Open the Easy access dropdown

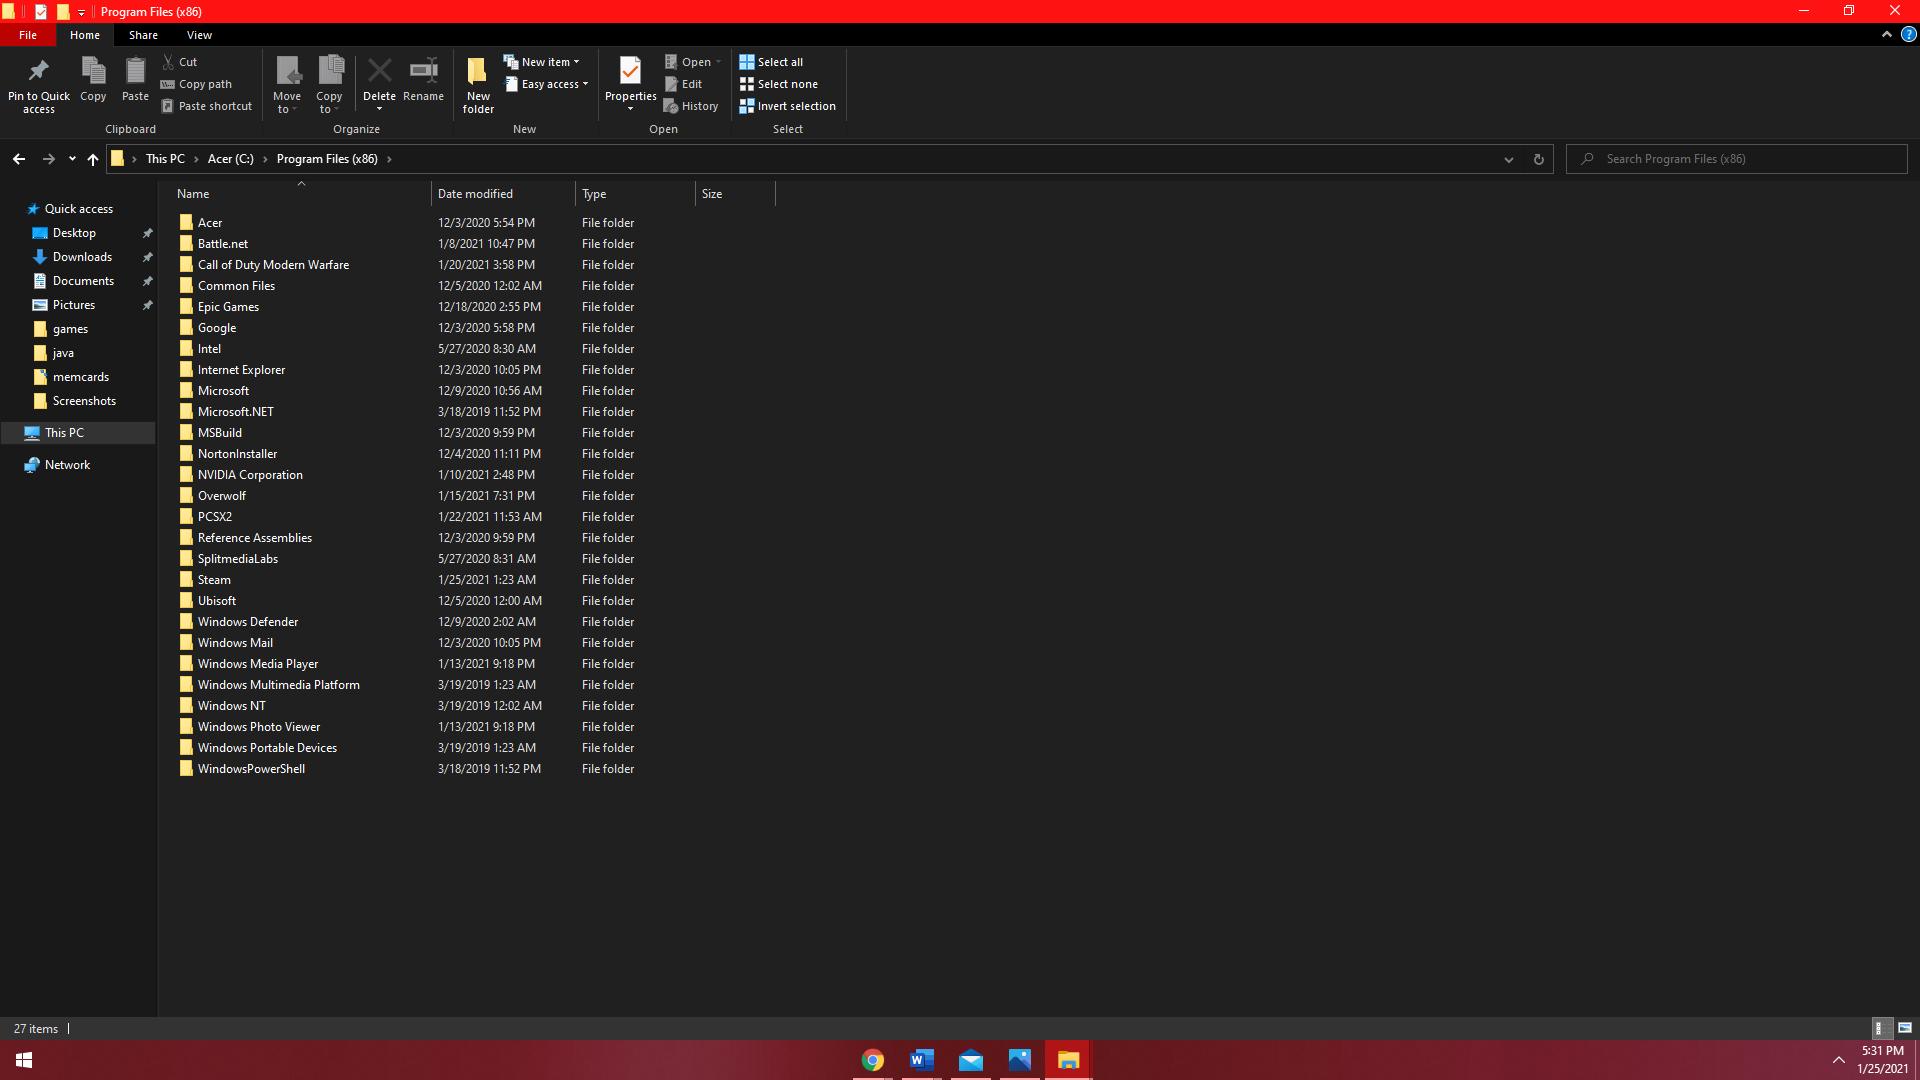click(546, 84)
